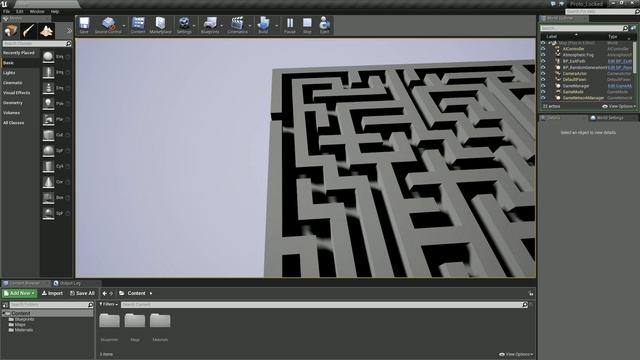Open Settings dropdown arrow
640x360 pixels.
[x=194, y=26]
